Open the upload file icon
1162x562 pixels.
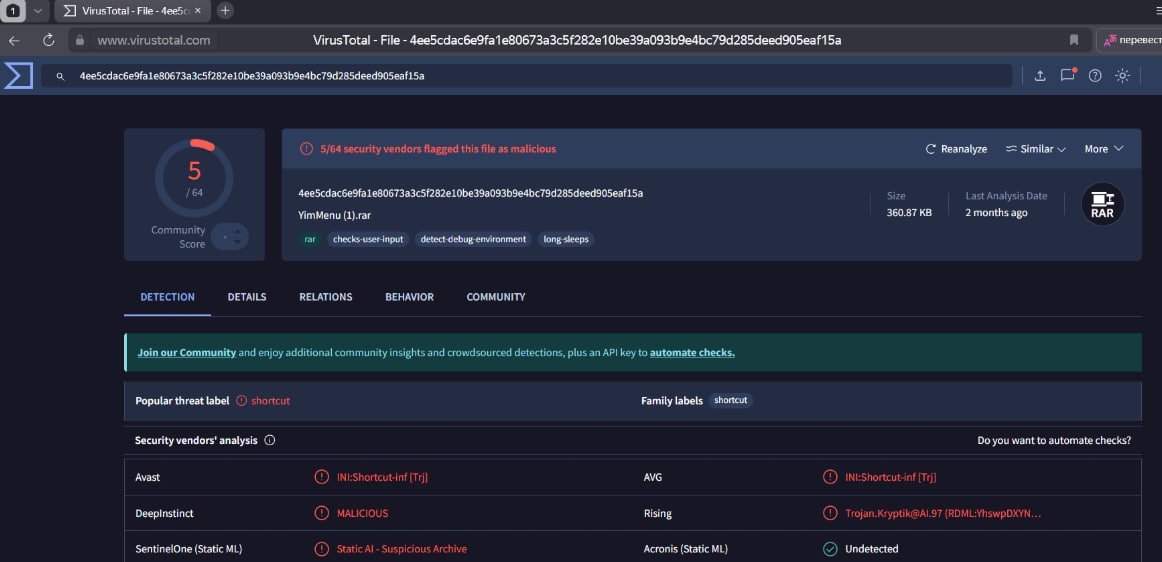click(1040, 76)
